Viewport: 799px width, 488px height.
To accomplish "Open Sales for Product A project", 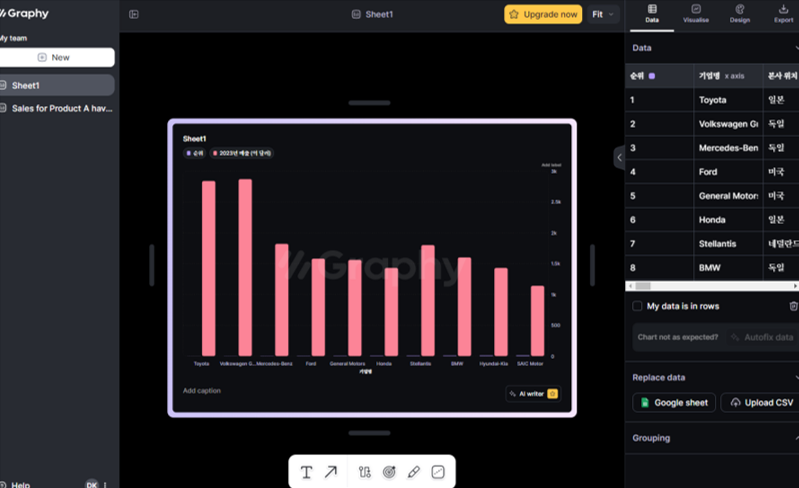I will click(56, 108).
